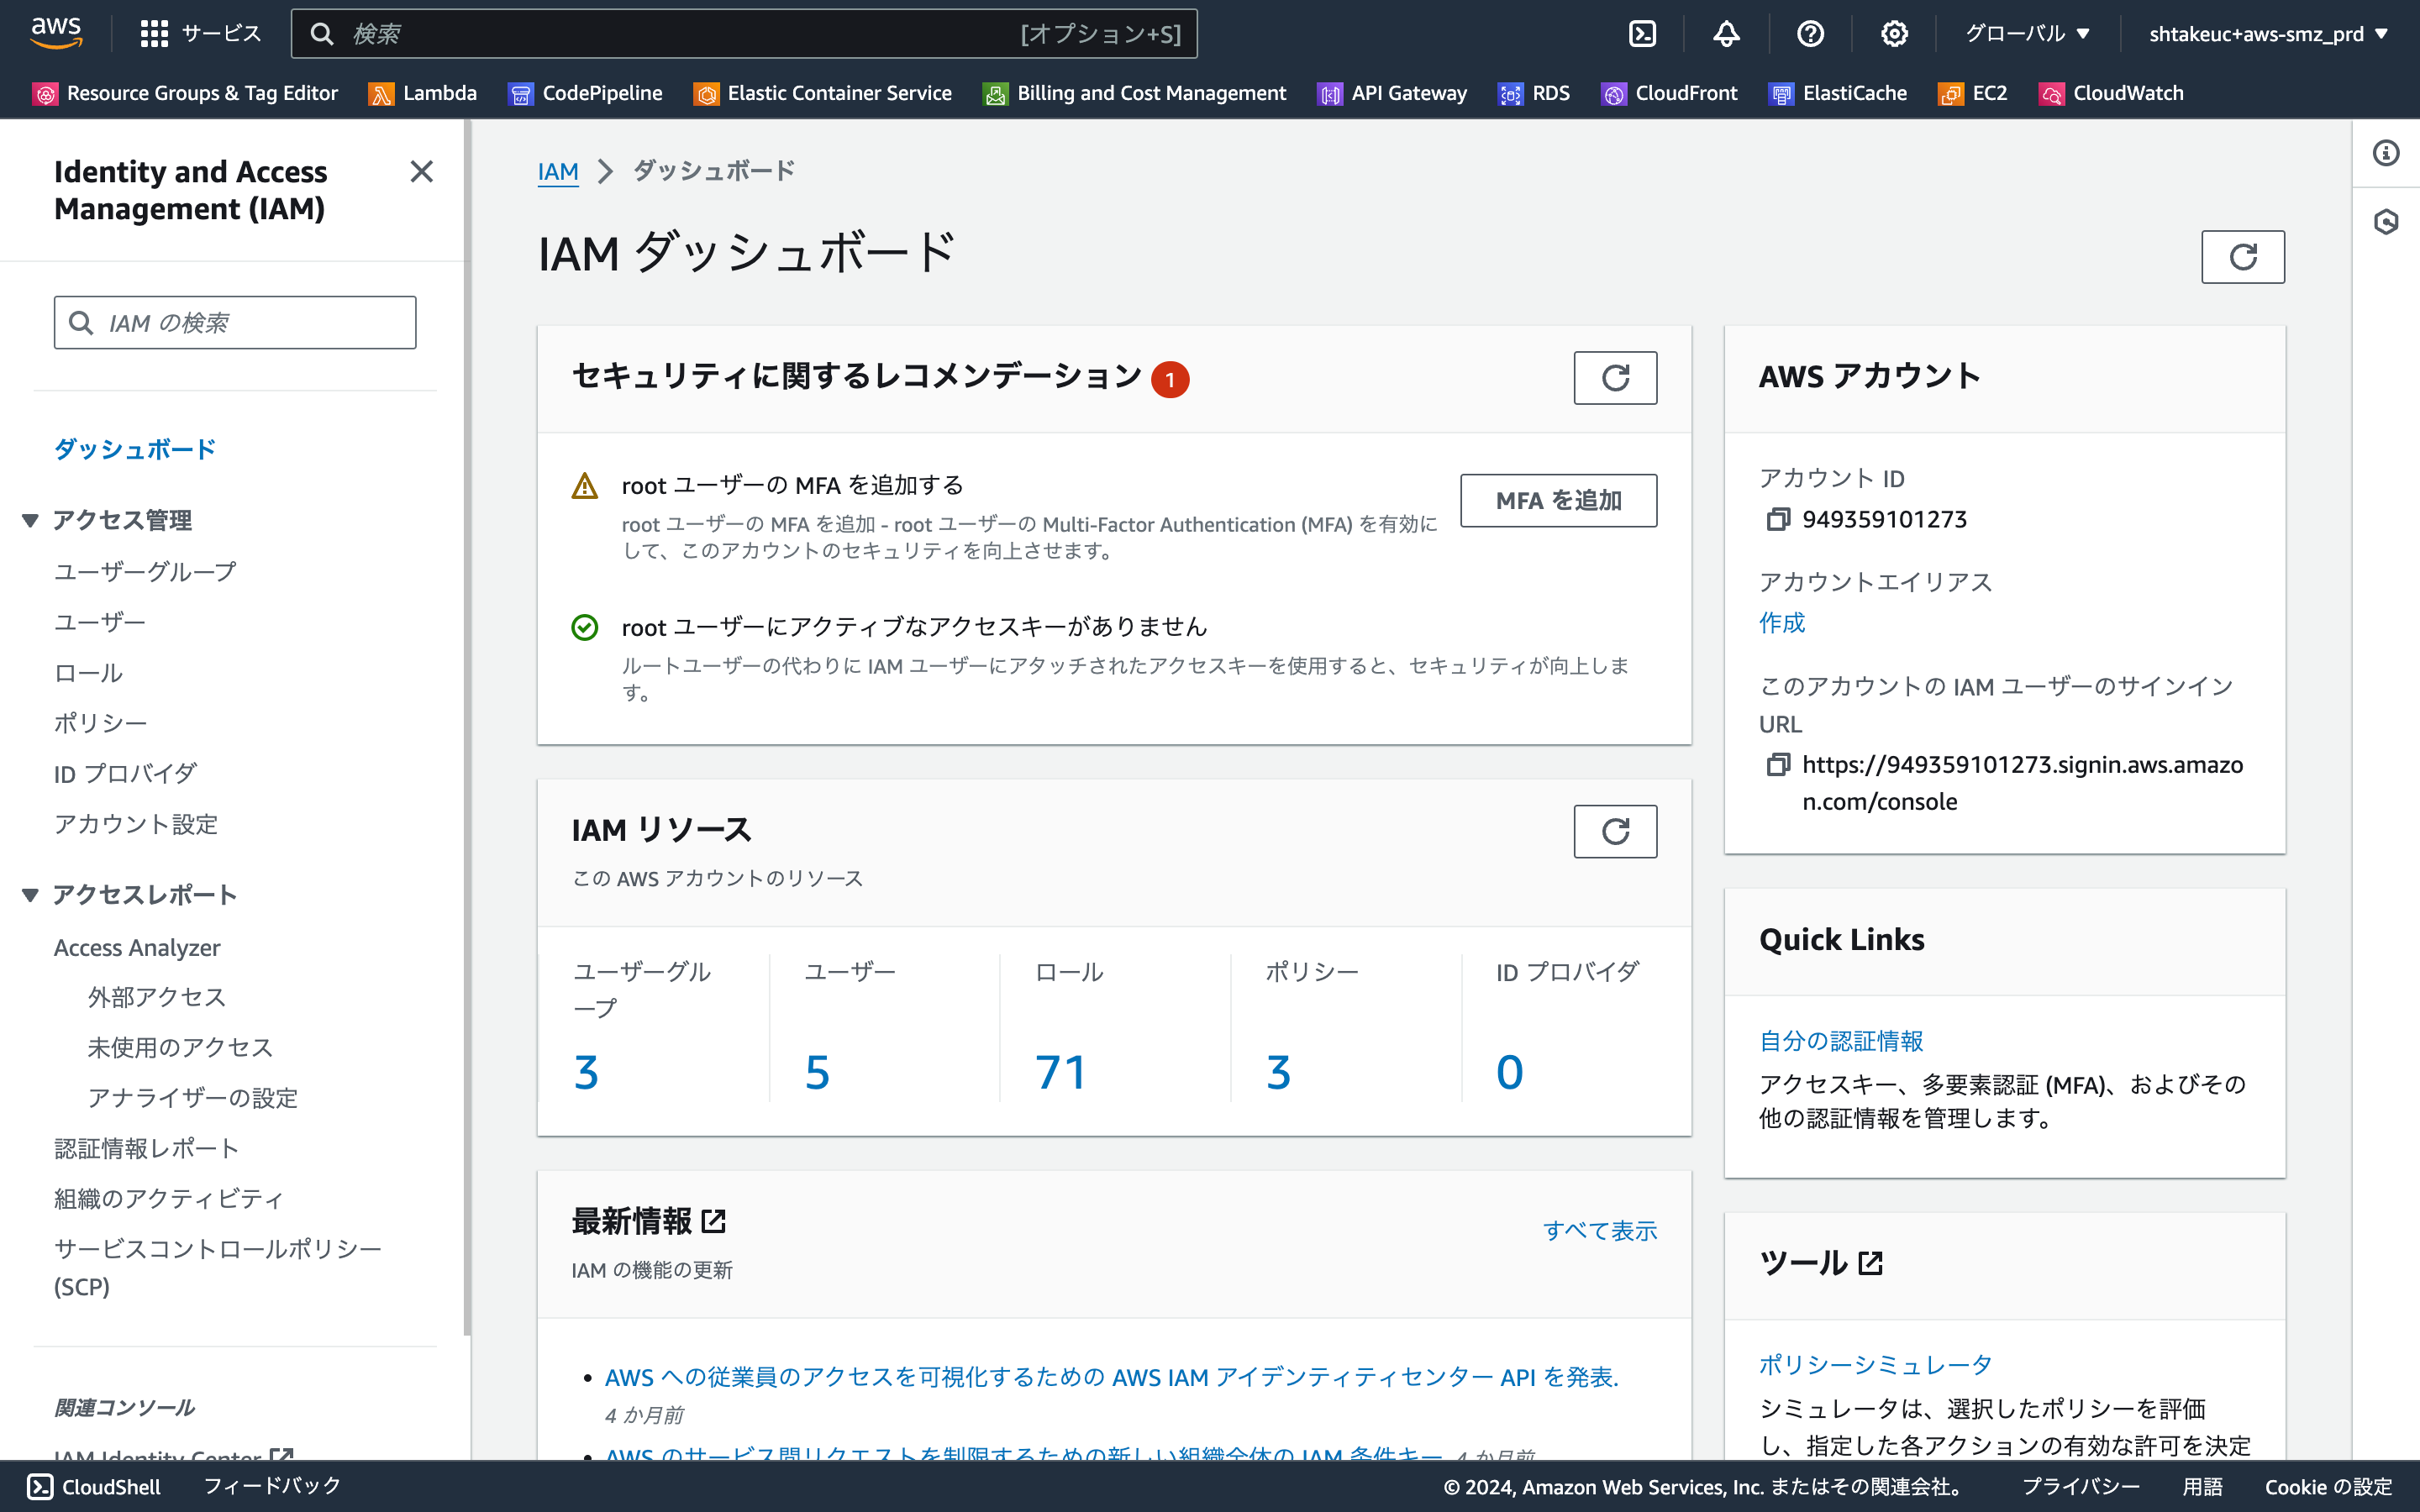2420x1512 pixels.
Task: Open サービスコントロールポリシー (SCP) in sidebar
Action: tap(218, 1267)
